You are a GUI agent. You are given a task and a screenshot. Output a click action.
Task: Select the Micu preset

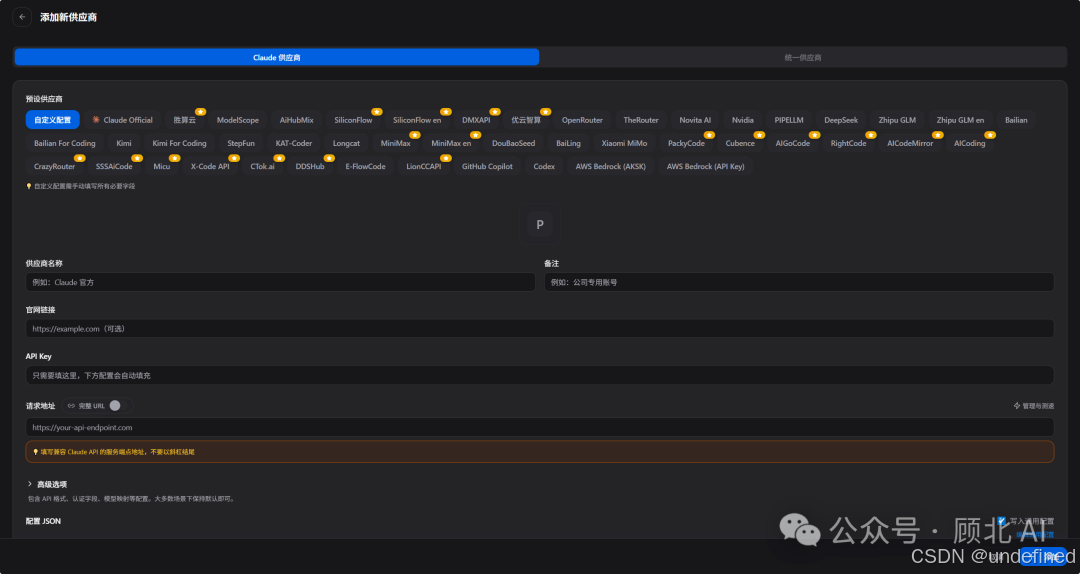click(162, 167)
